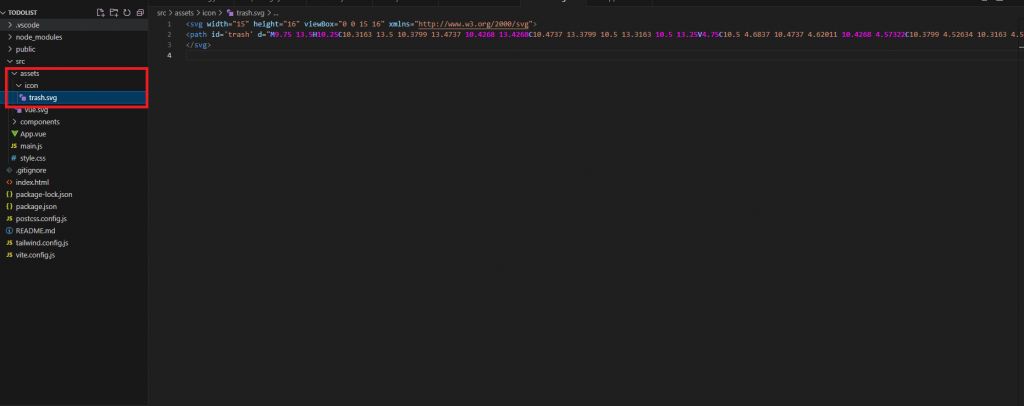Viewport: 1024px width, 406px height.
Task: Click the New Folder icon in explorer header
Action: pyautogui.click(x=114, y=12)
